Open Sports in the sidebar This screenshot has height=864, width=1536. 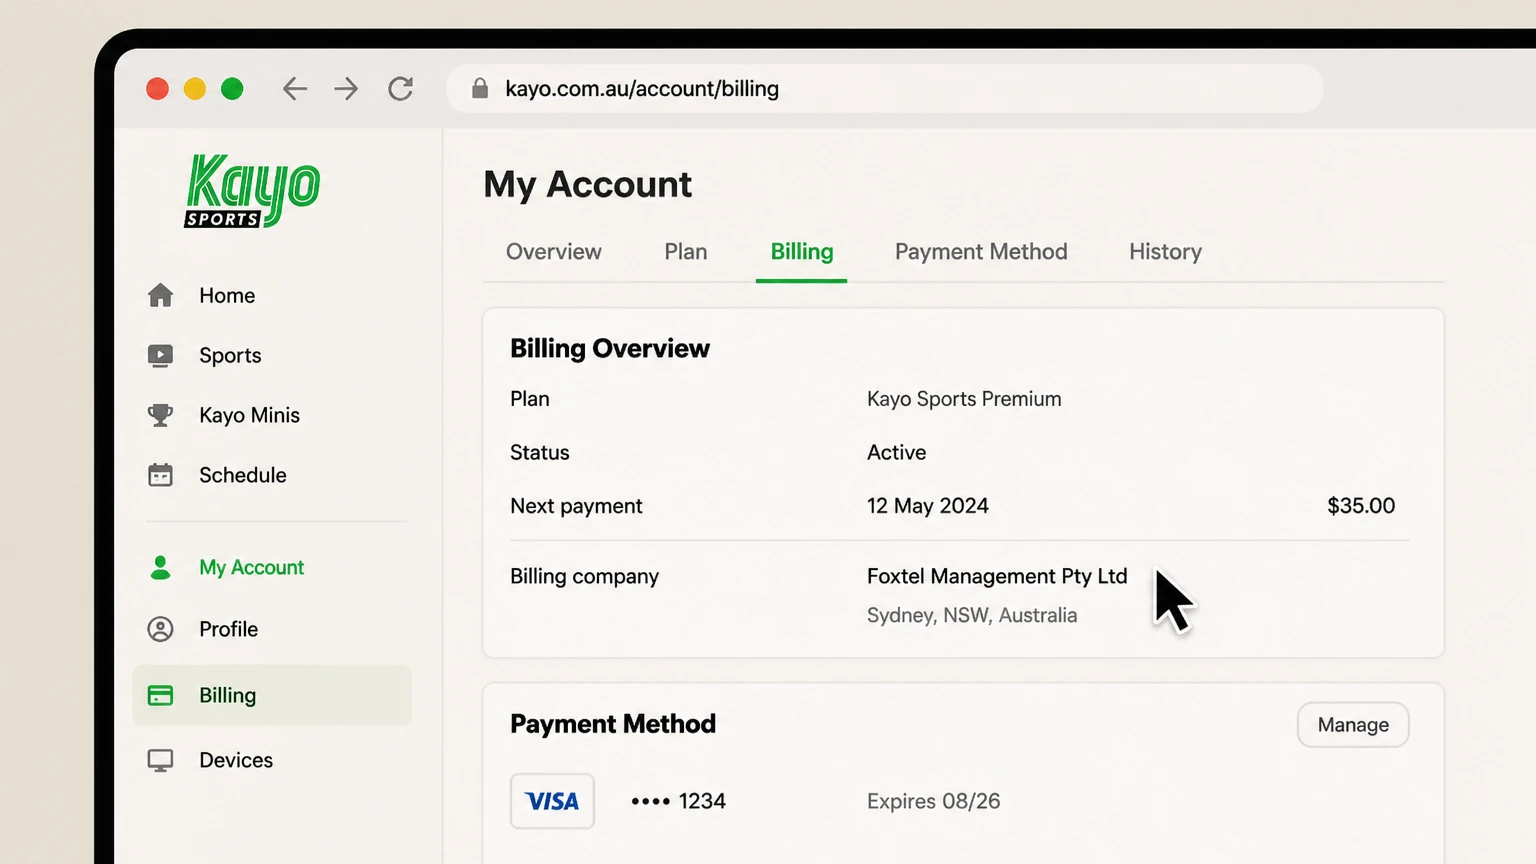[x=230, y=355]
